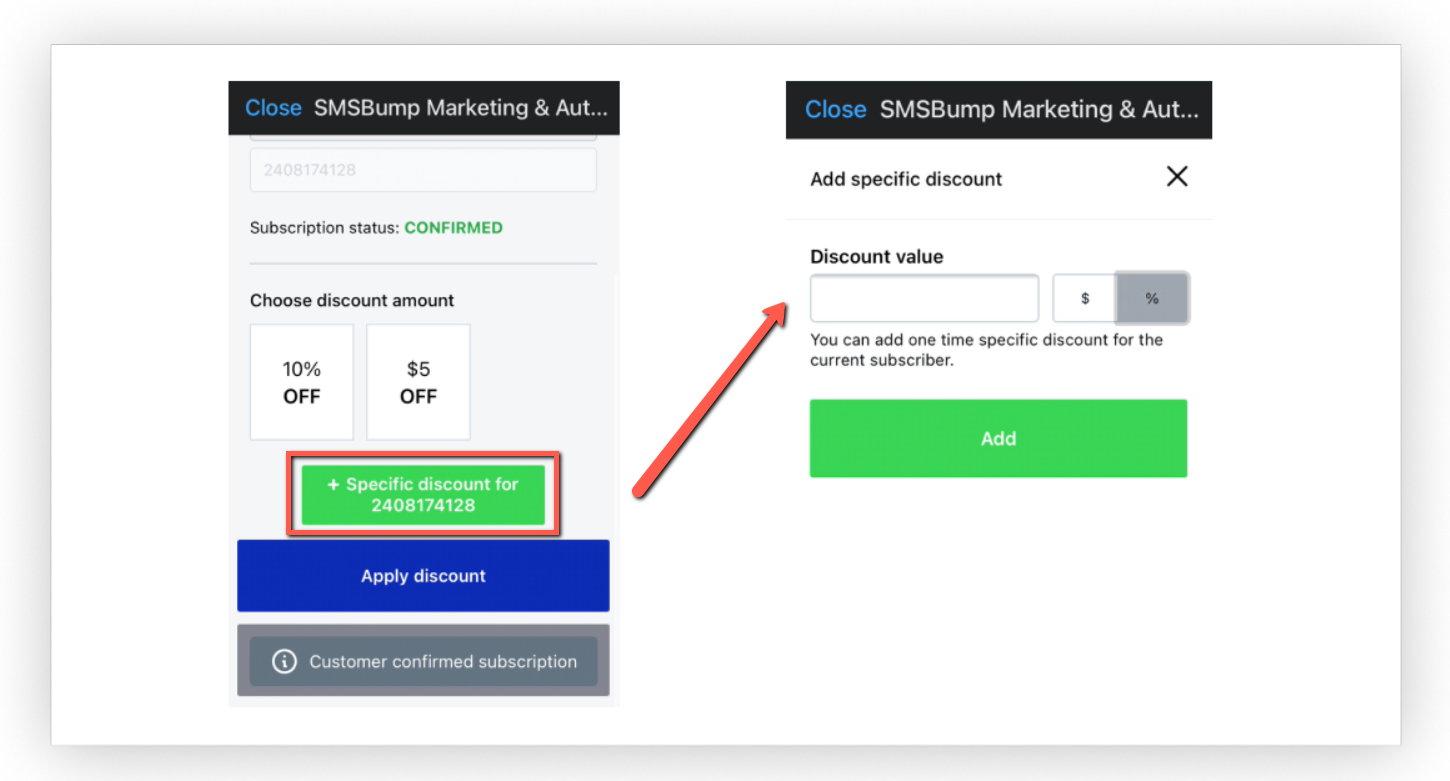Viewport: 1450px width, 781px height.
Task: Click the info icon in subscription banner
Action: point(284,662)
